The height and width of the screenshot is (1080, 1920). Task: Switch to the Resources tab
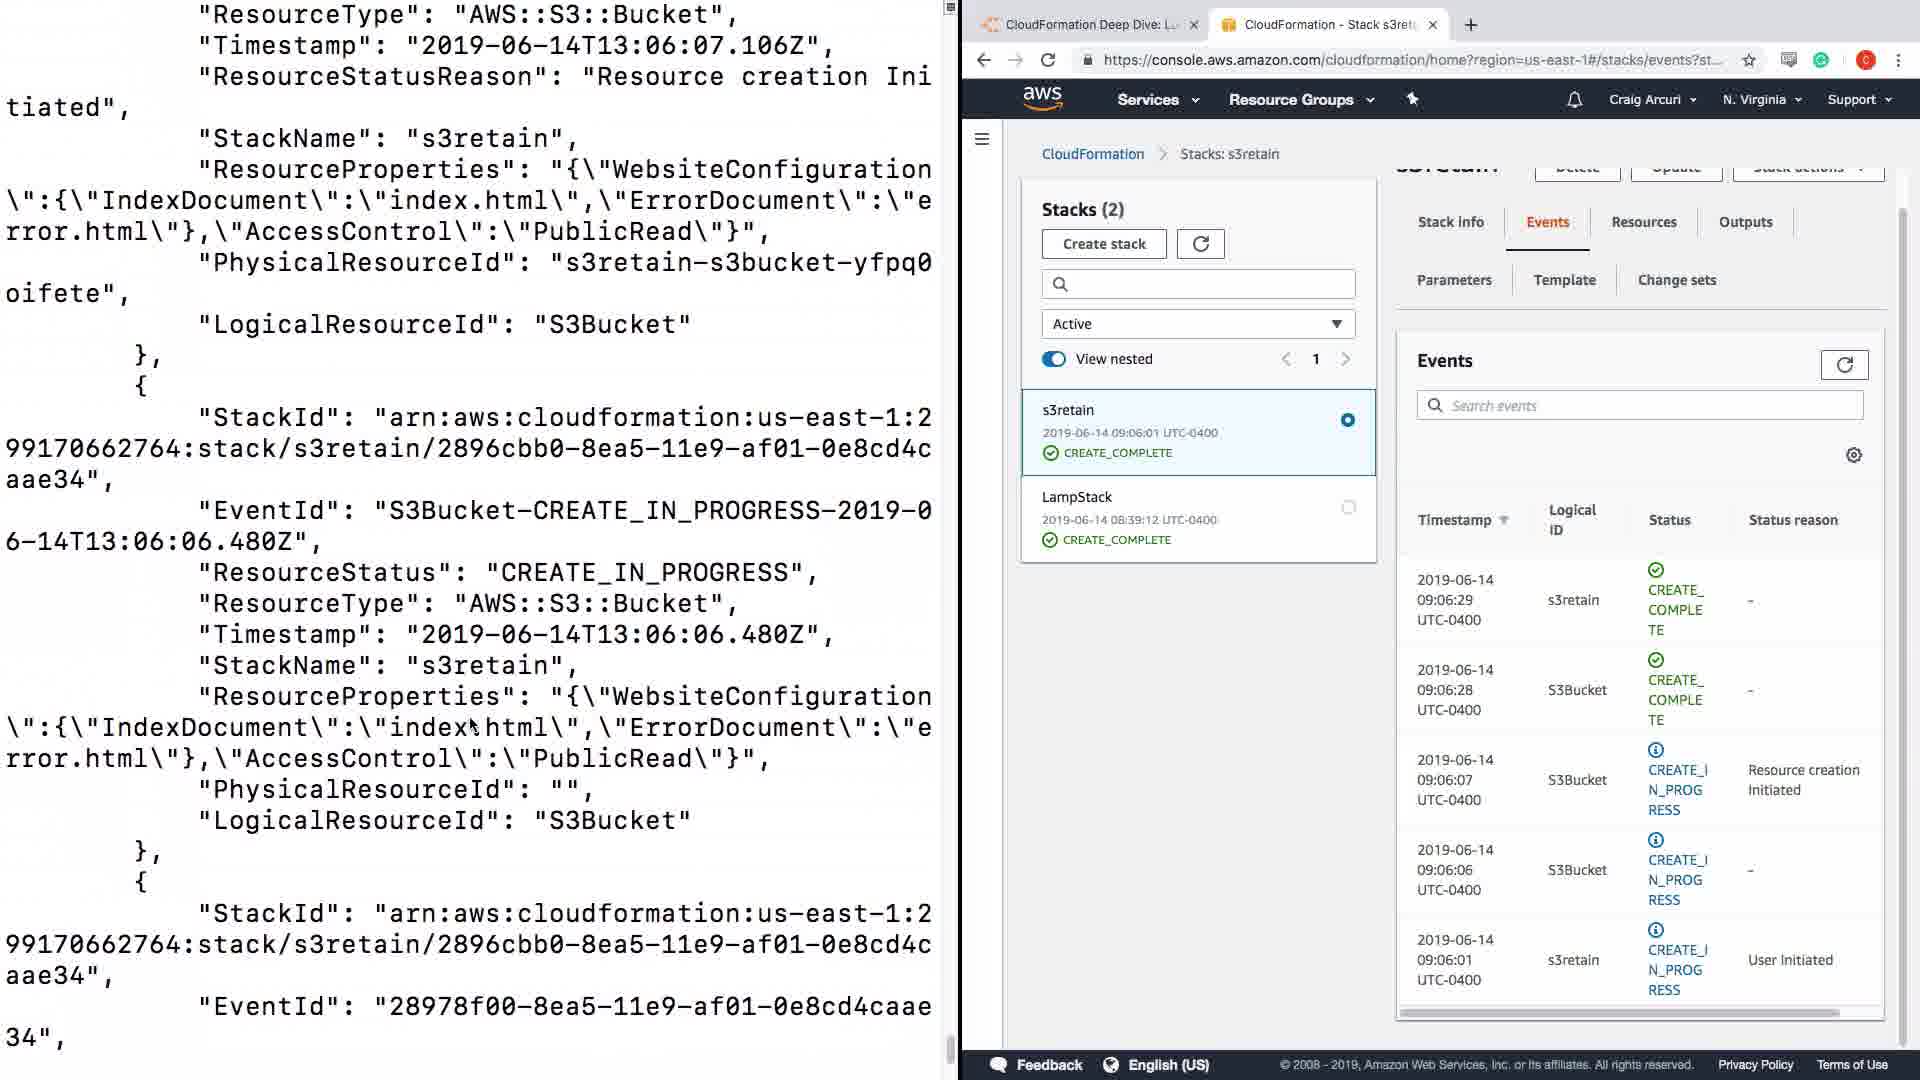click(x=1643, y=222)
